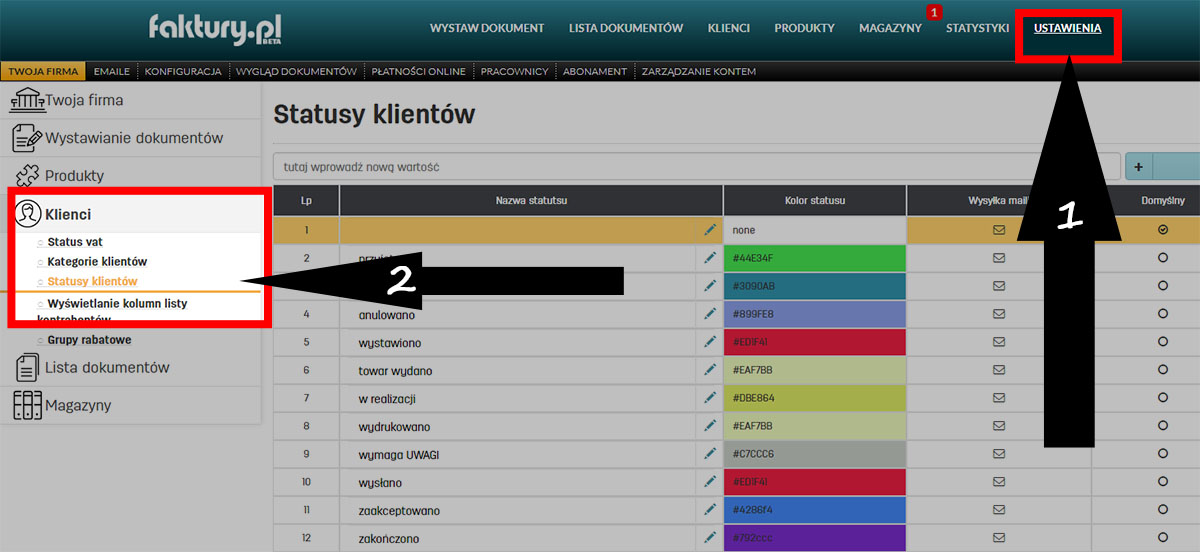
Task: Click the green #44E34F color swatch
Action: pos(814,258)
